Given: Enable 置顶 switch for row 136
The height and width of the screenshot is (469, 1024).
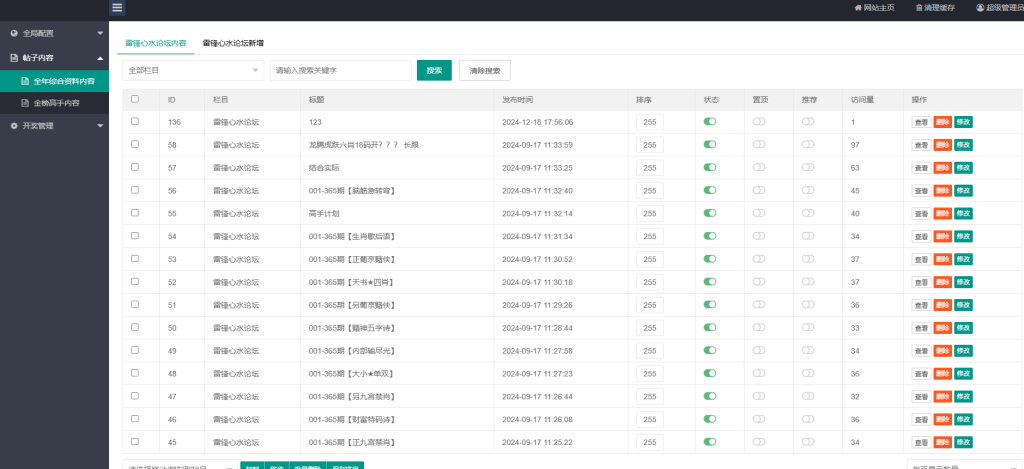Looking at the screenshot, I should [759, 121].
